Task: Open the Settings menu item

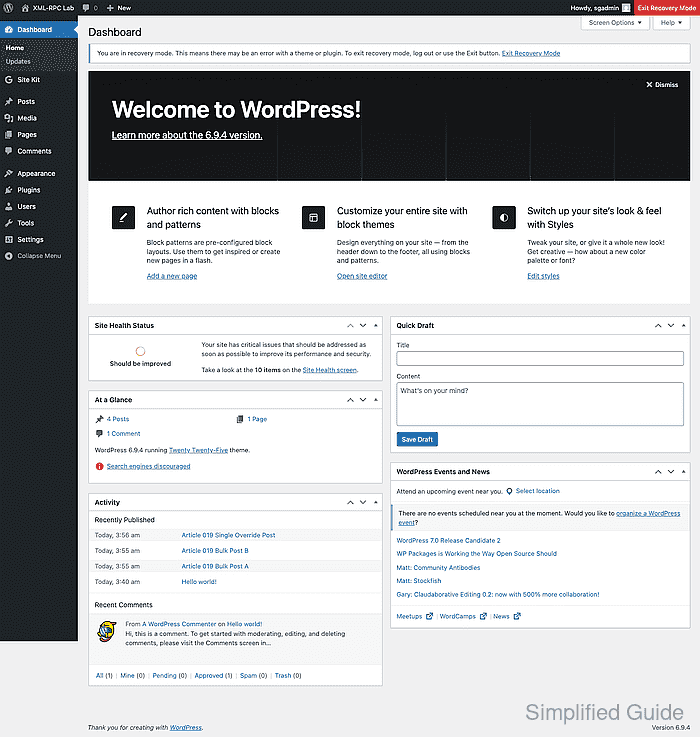Action: (x=30, y=240)
